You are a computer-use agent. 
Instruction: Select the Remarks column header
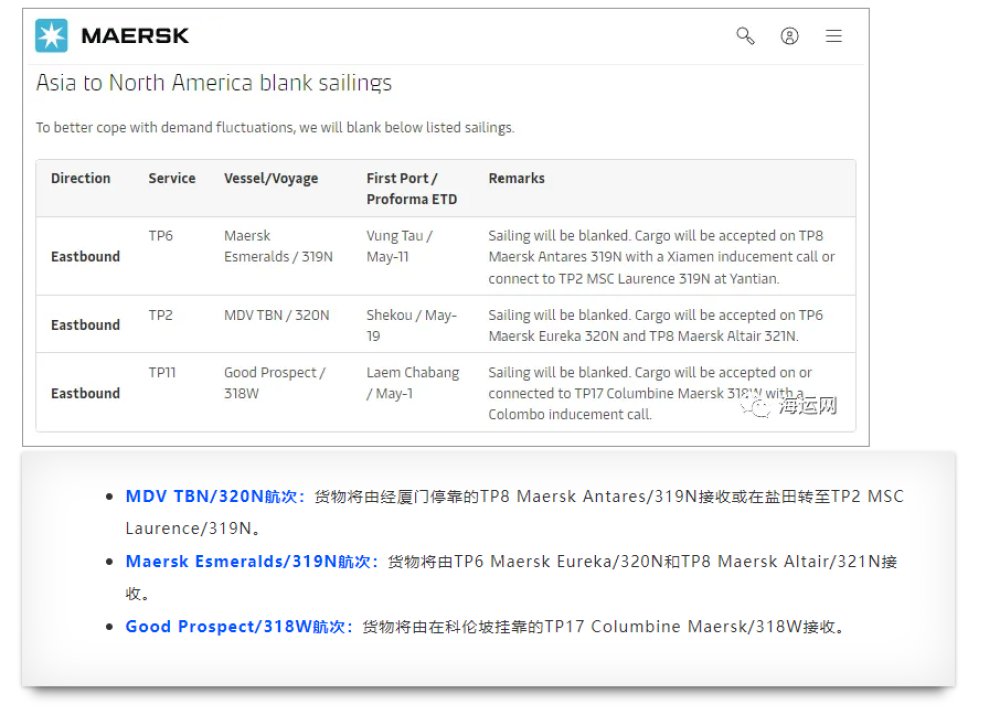tap(517, 178)
